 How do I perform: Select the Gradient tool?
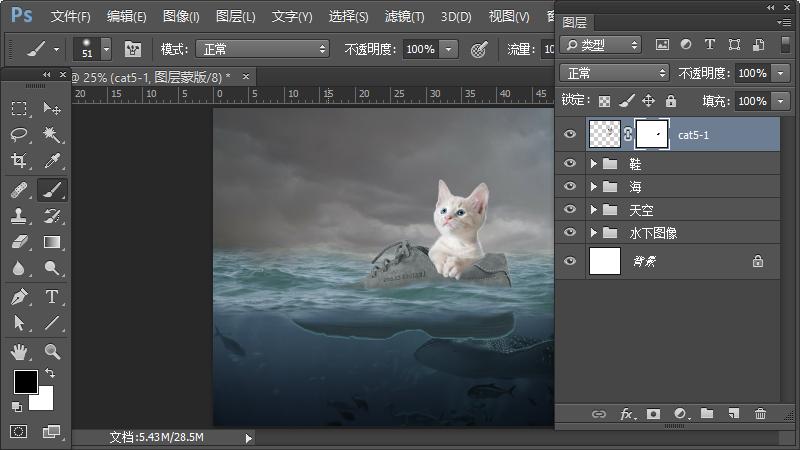click(52, 241)
